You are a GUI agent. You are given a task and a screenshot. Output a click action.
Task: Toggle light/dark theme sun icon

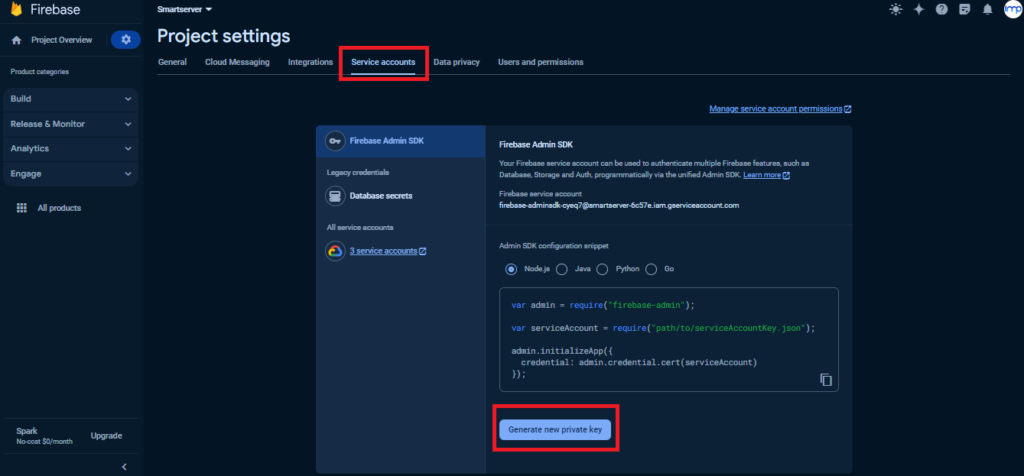pos(895,9)
